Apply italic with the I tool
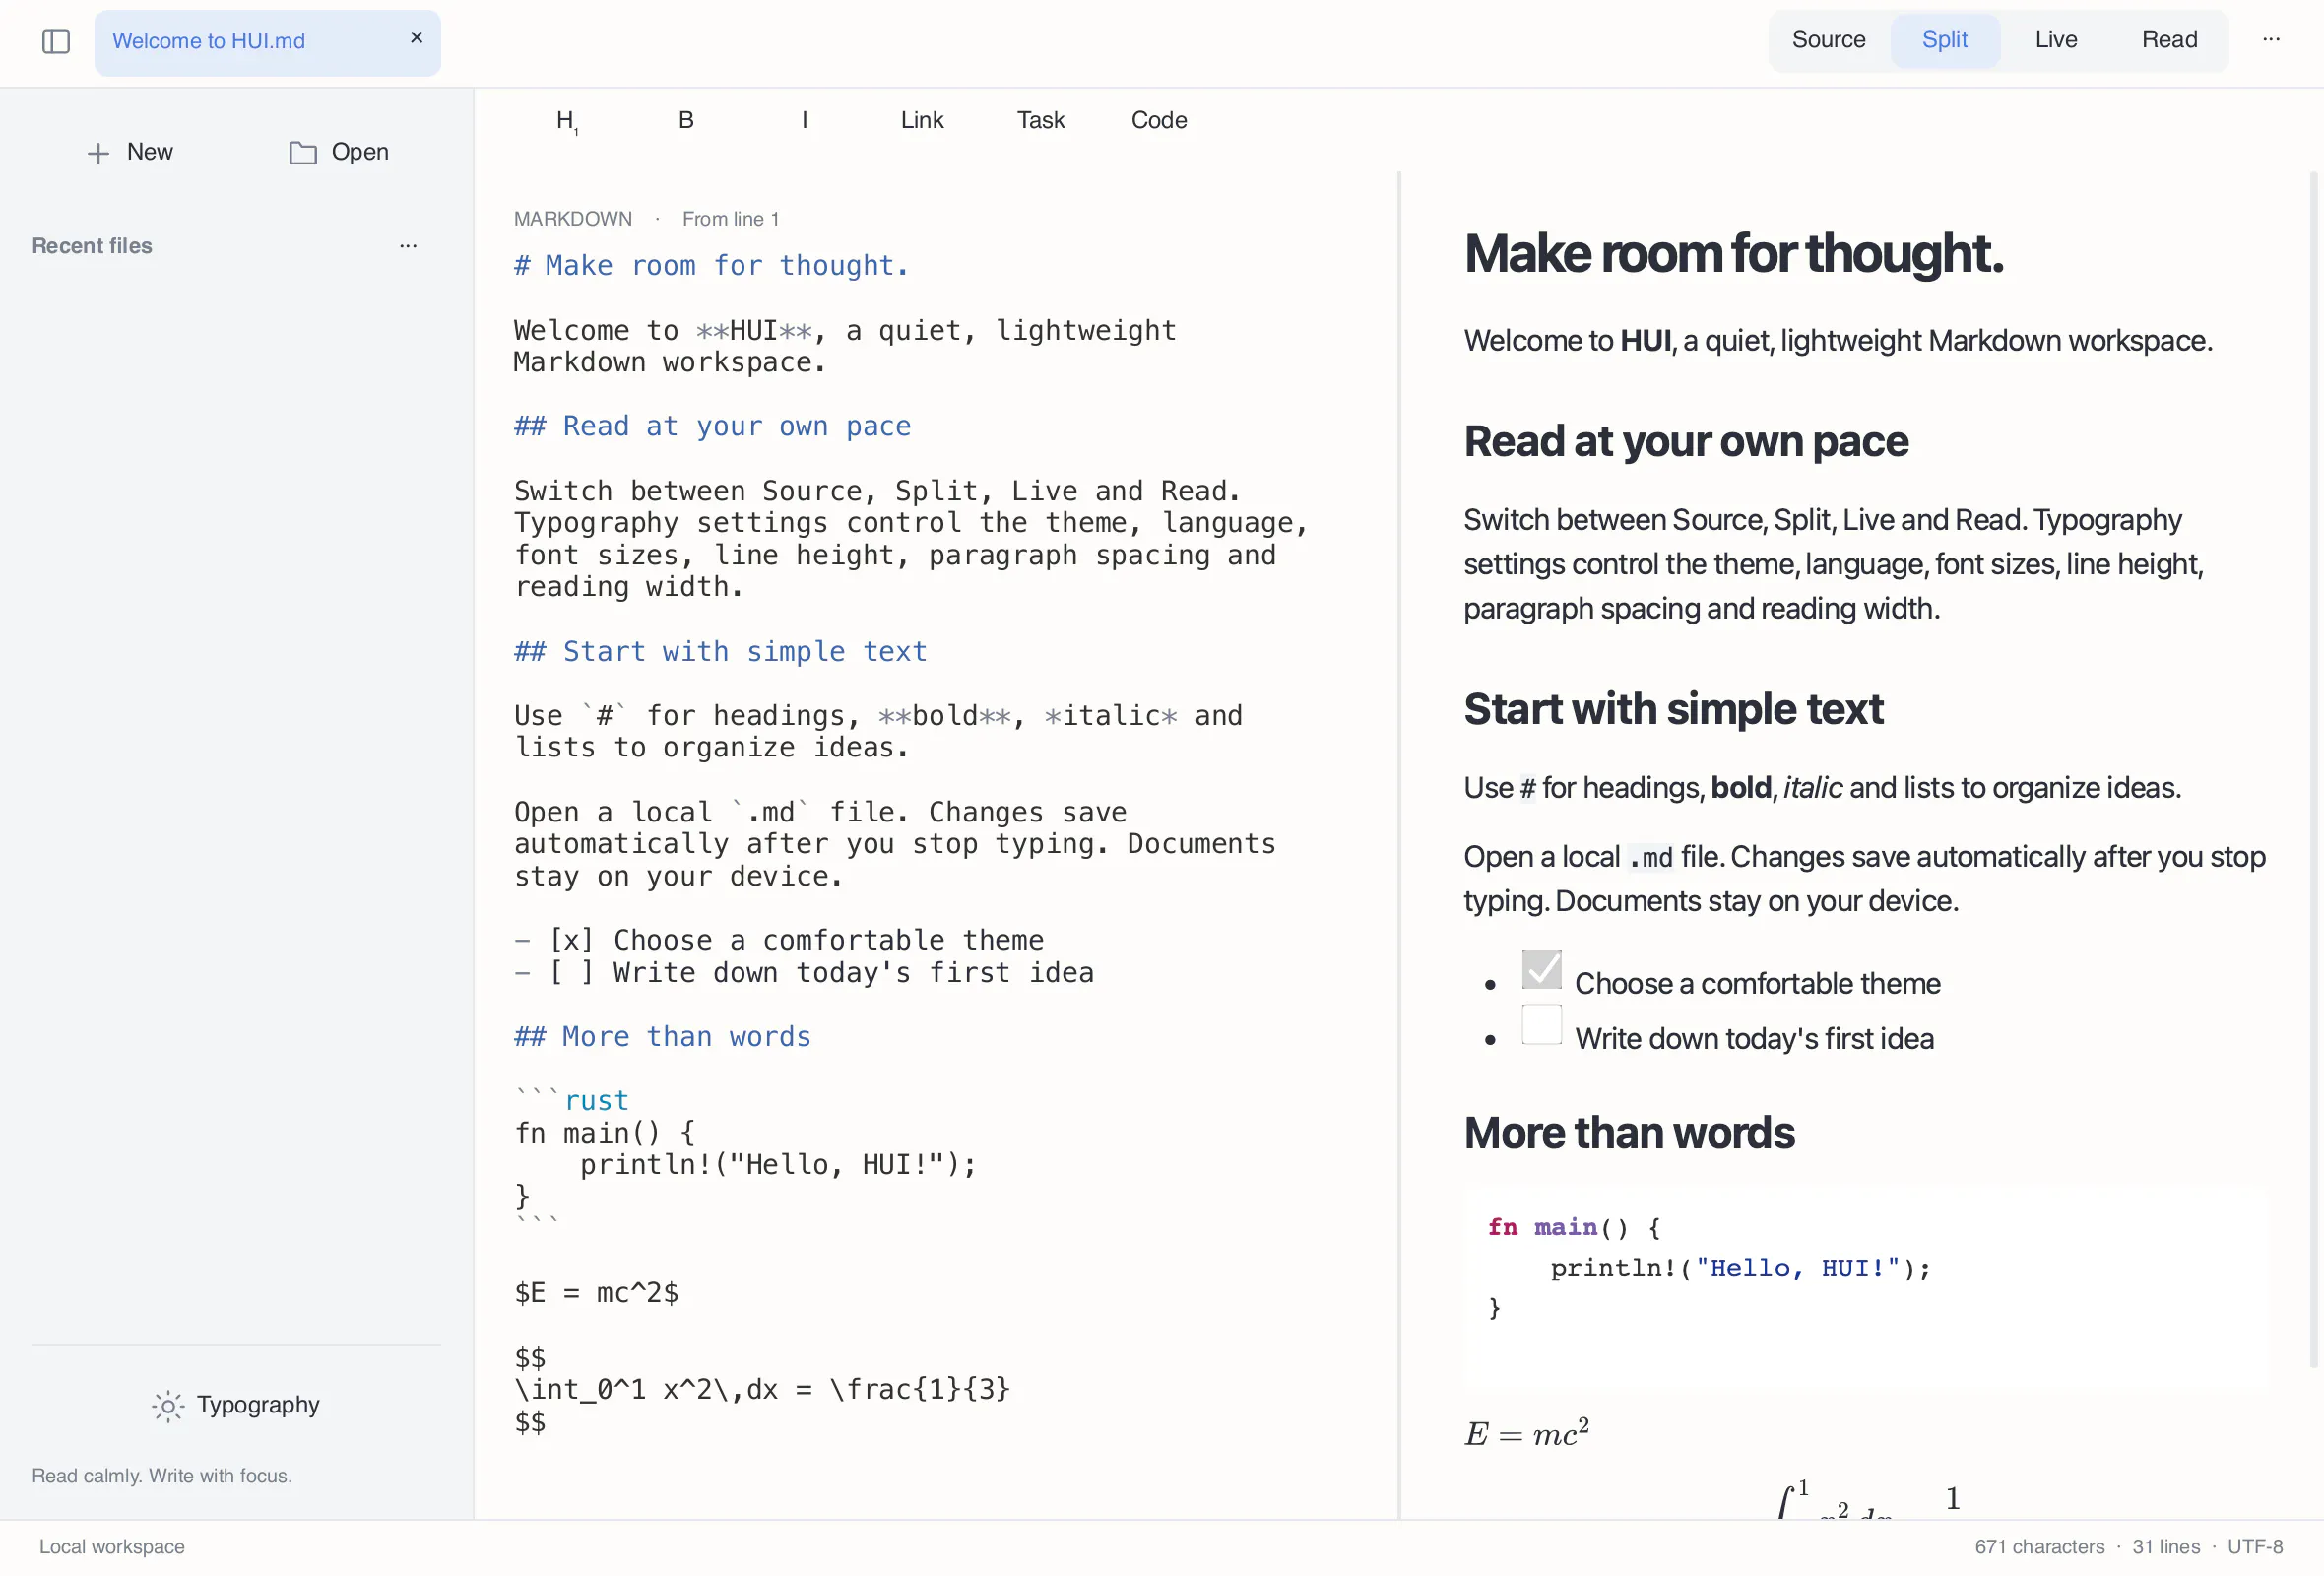2324x1576 pixels. (x=804, y=120)
